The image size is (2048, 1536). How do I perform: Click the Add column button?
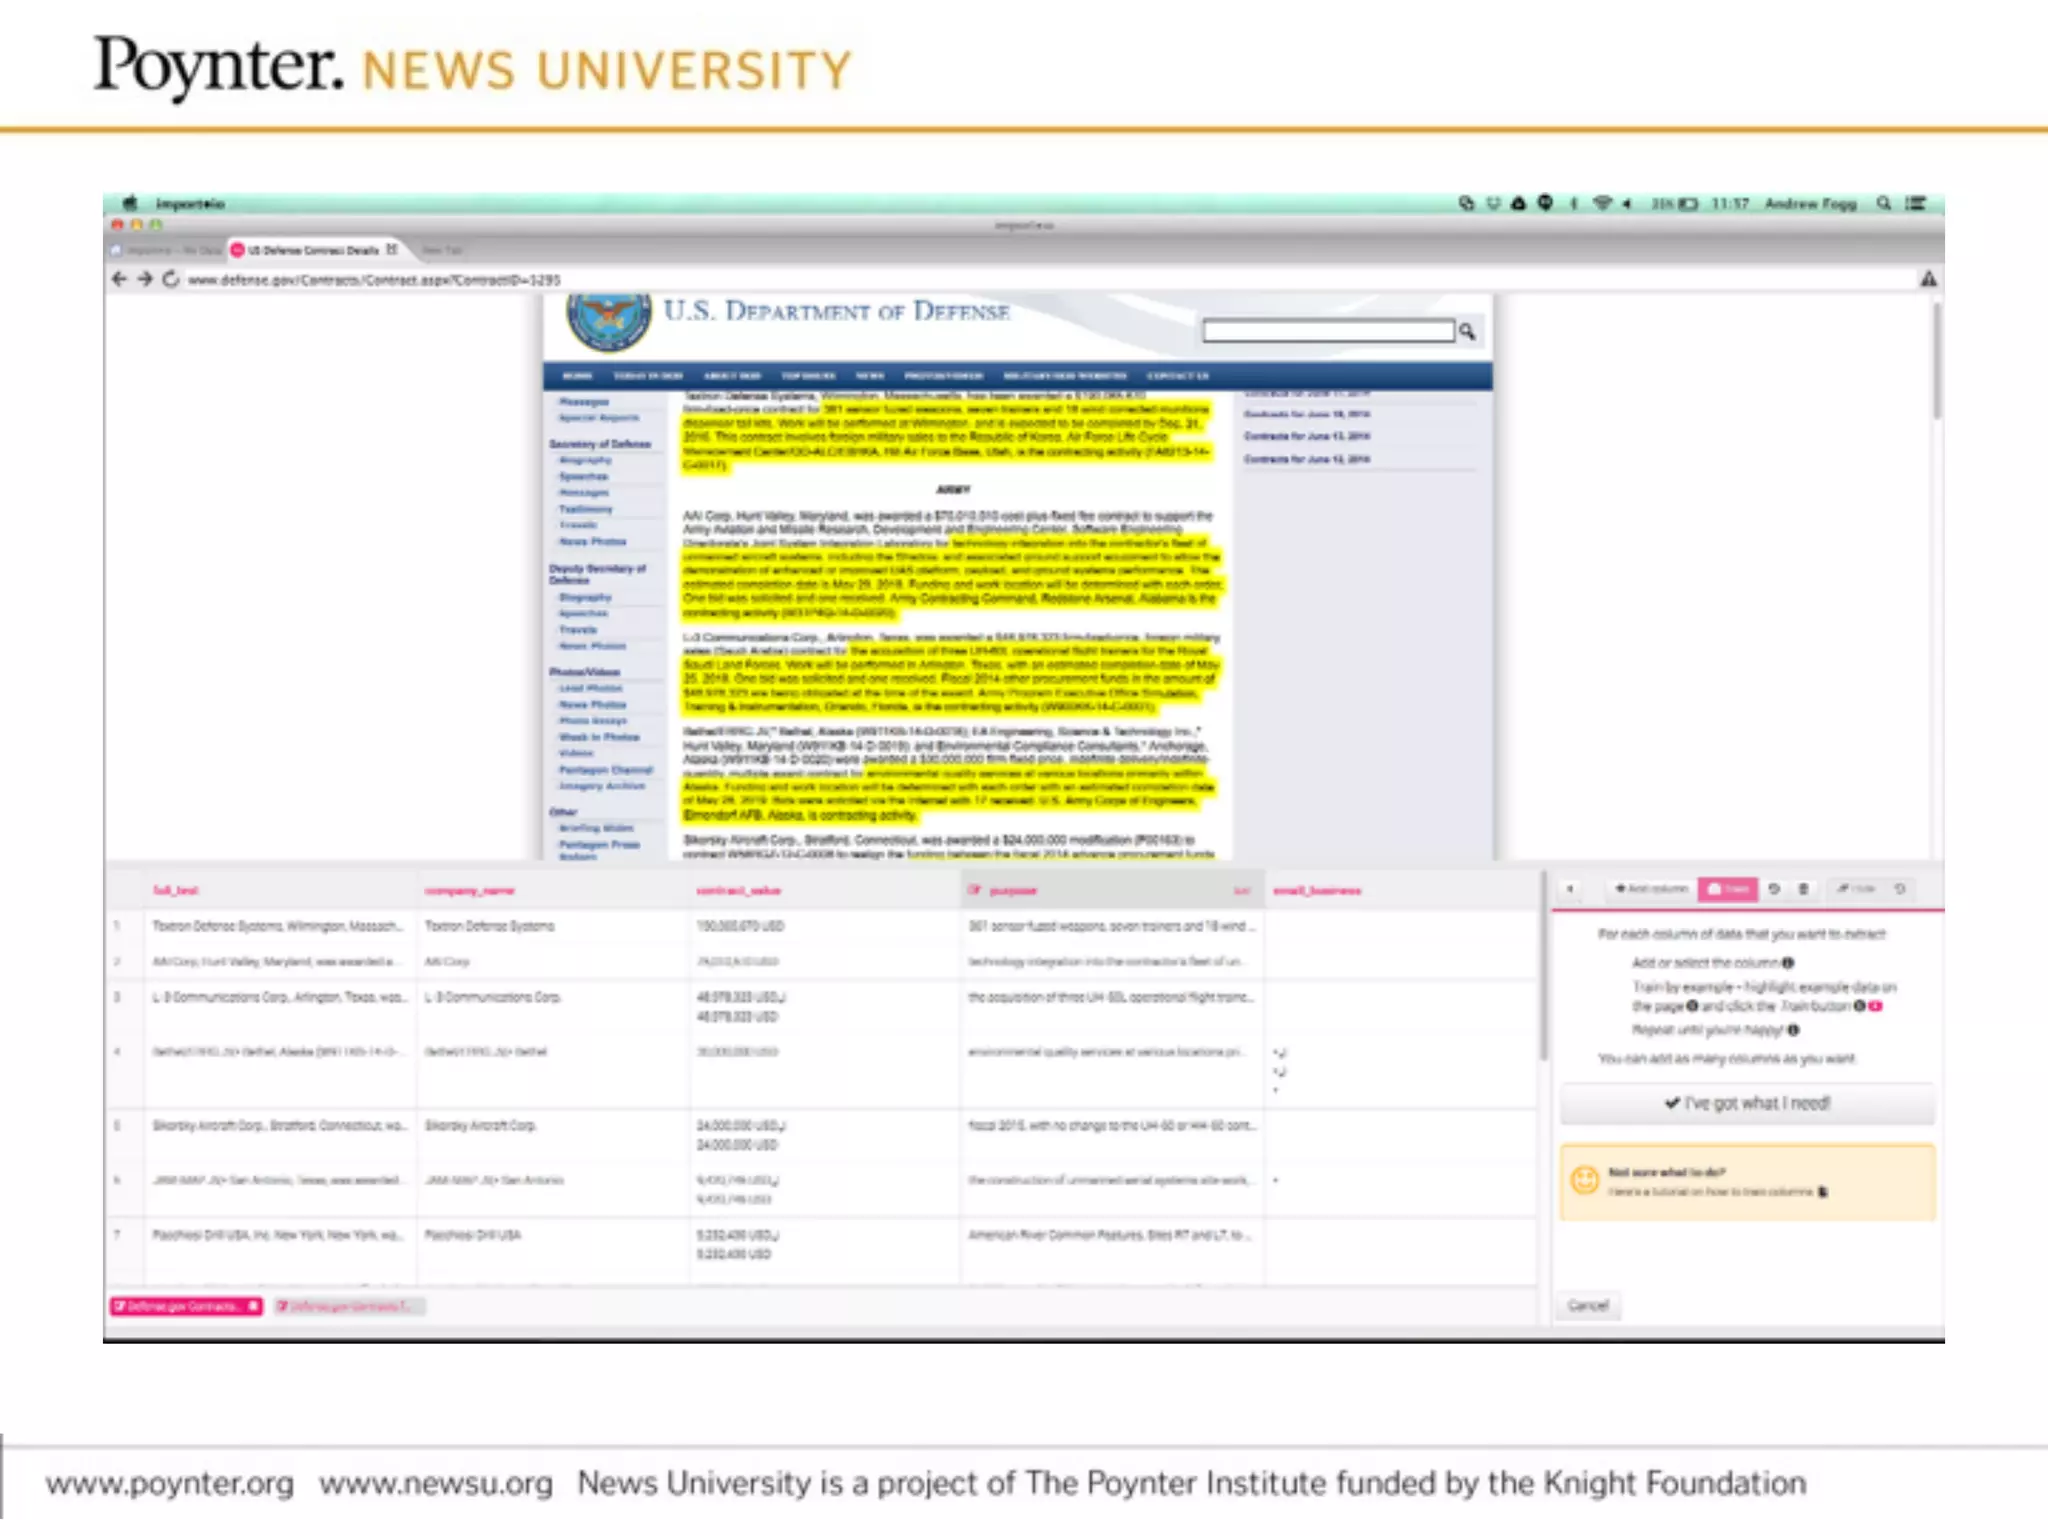[1651, 889]
